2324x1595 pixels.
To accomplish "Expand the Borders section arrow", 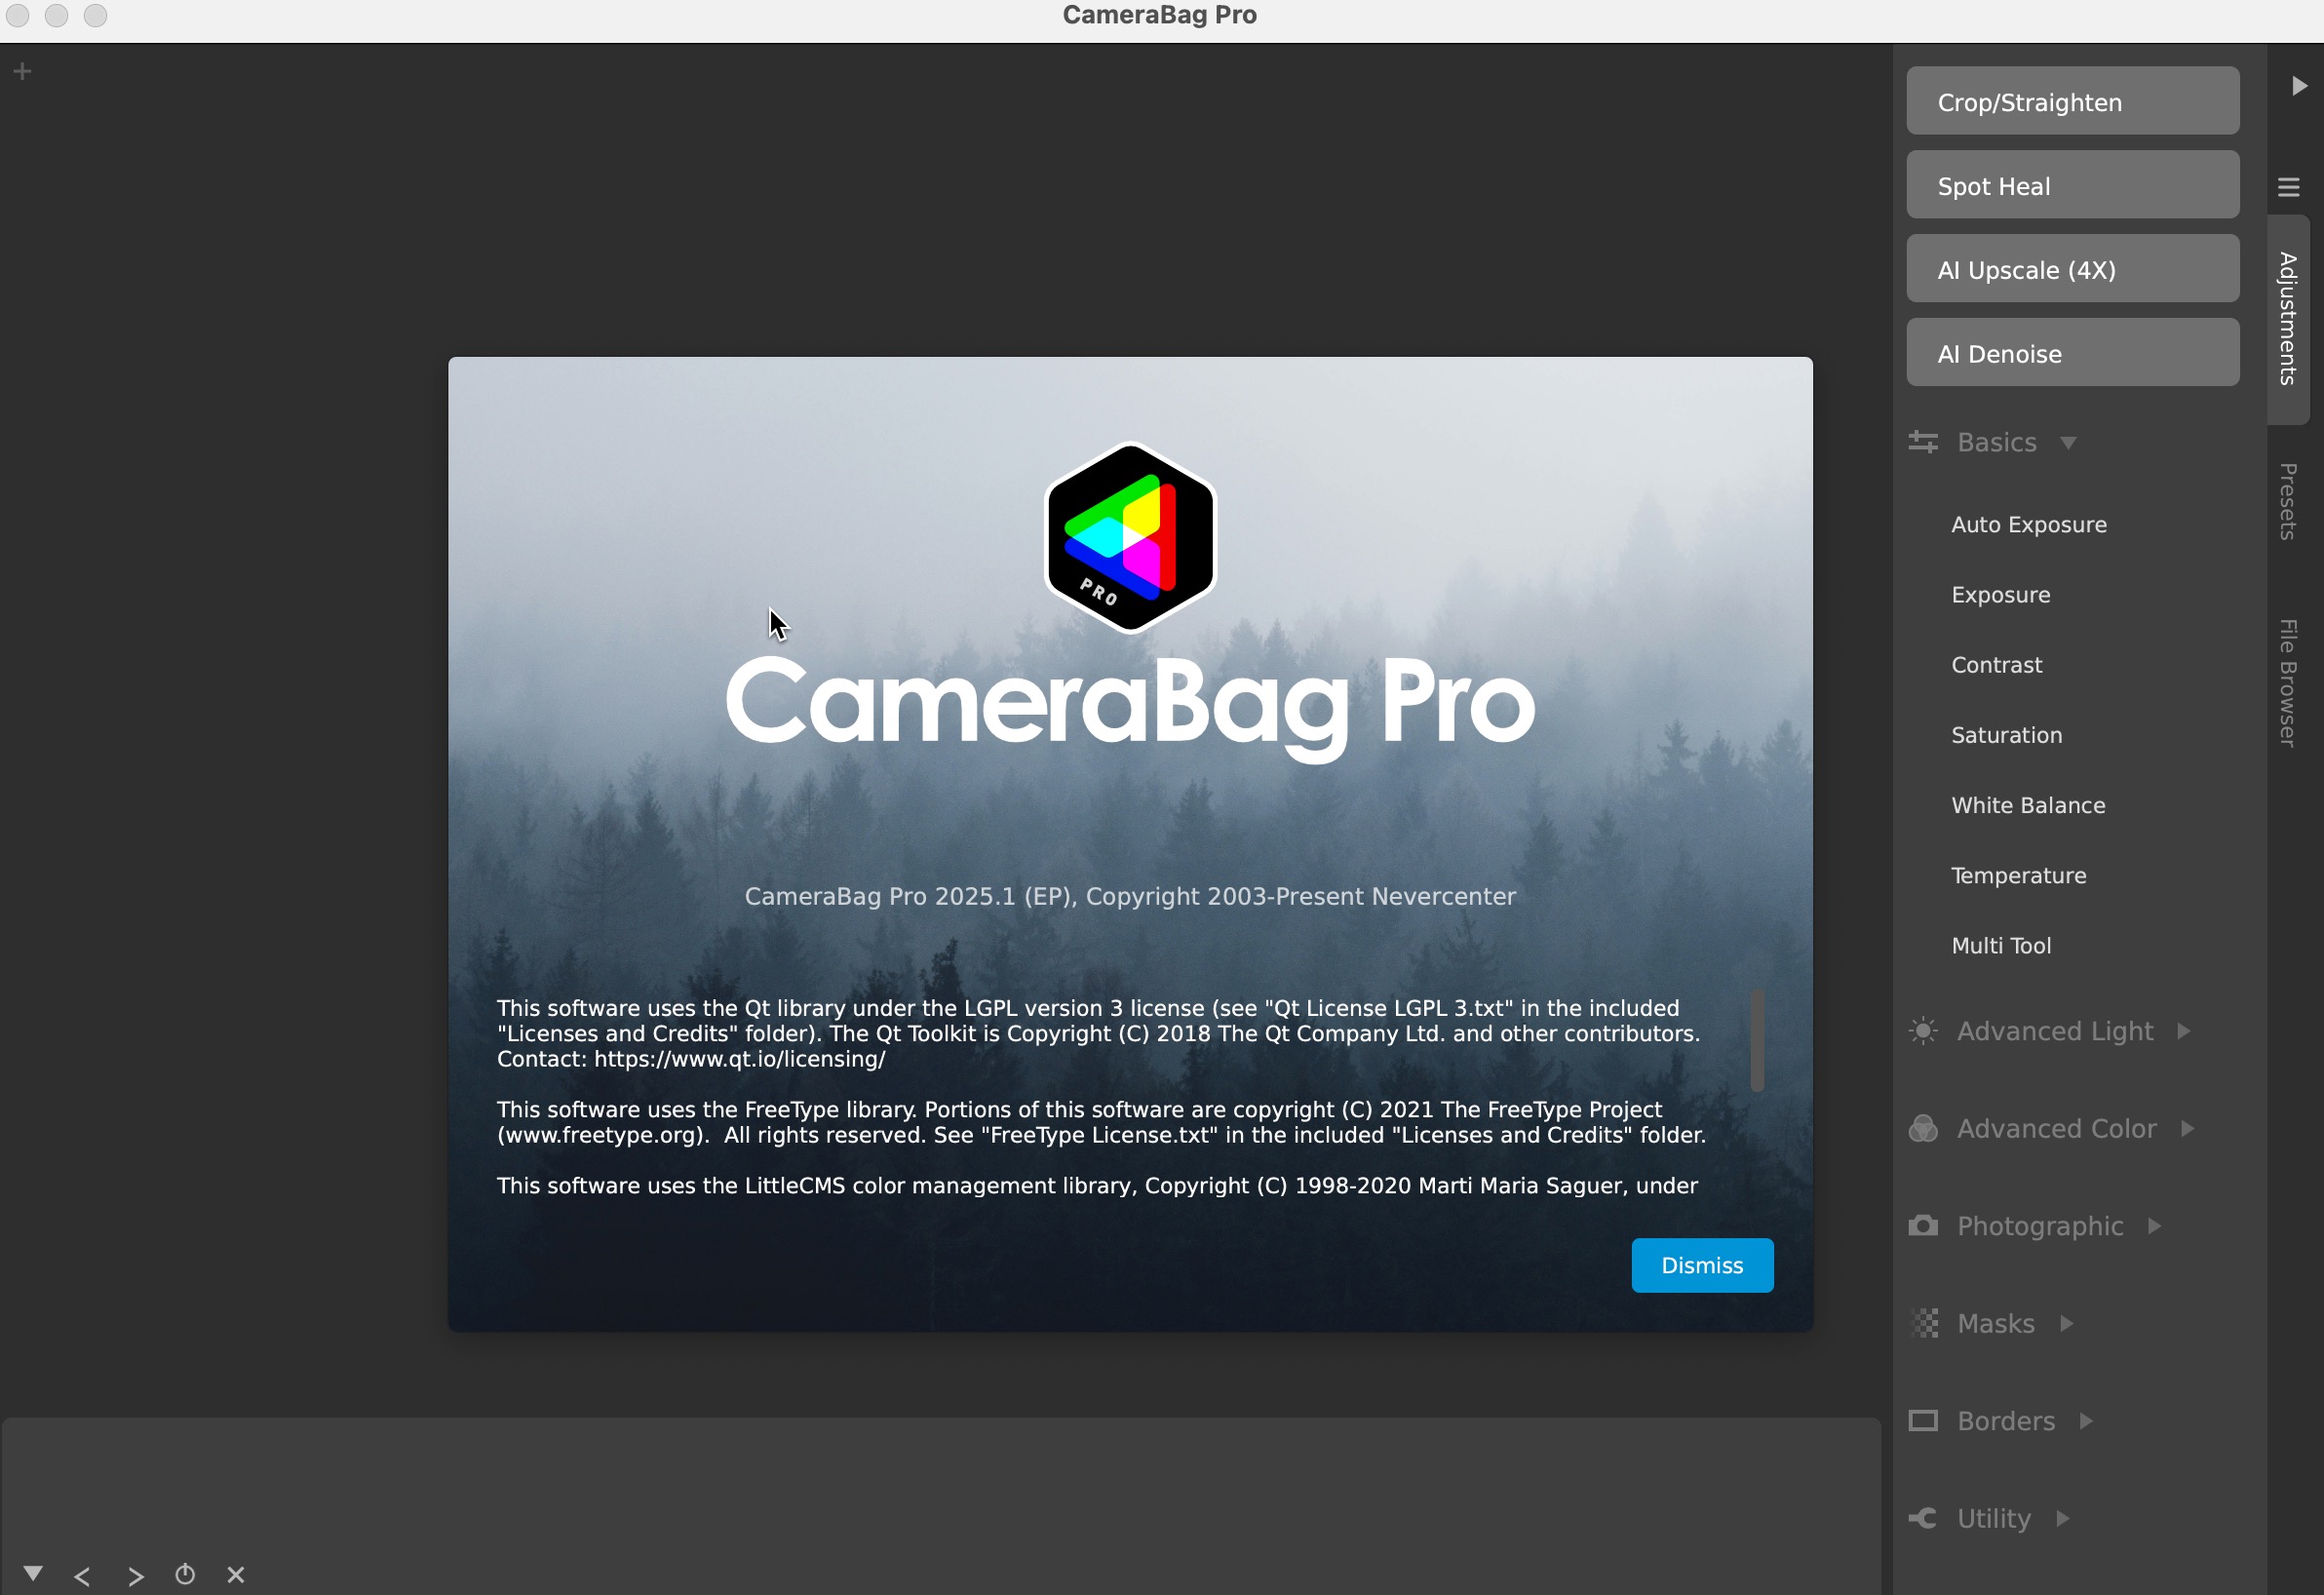I will (2086, 1421).
